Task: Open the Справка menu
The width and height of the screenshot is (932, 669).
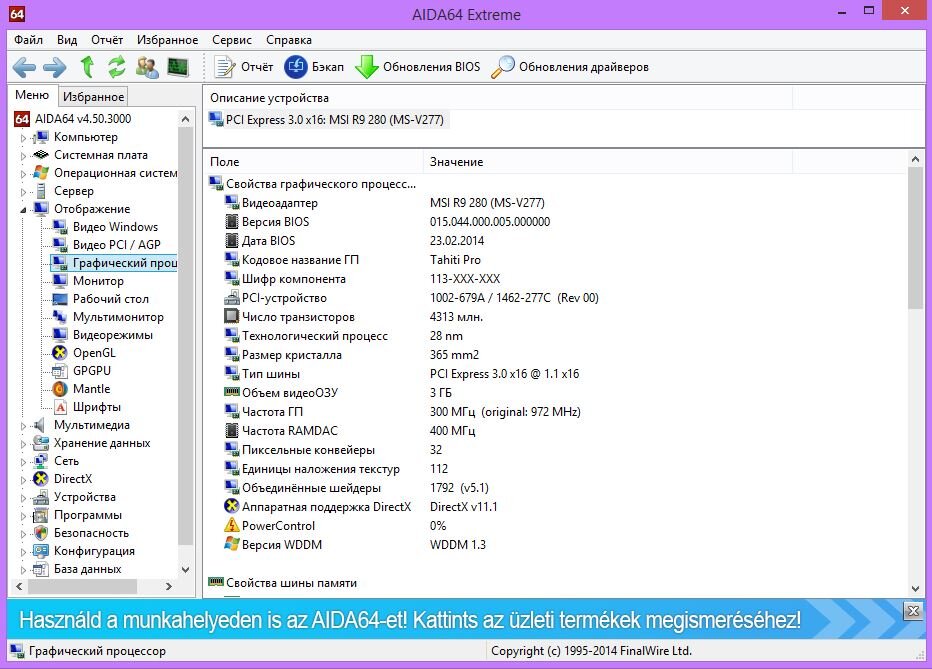Action: tap(289, 40)
